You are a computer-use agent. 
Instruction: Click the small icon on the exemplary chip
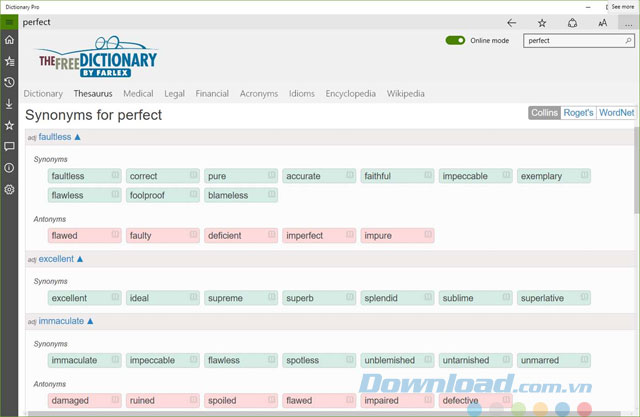(x=584, y=175)
